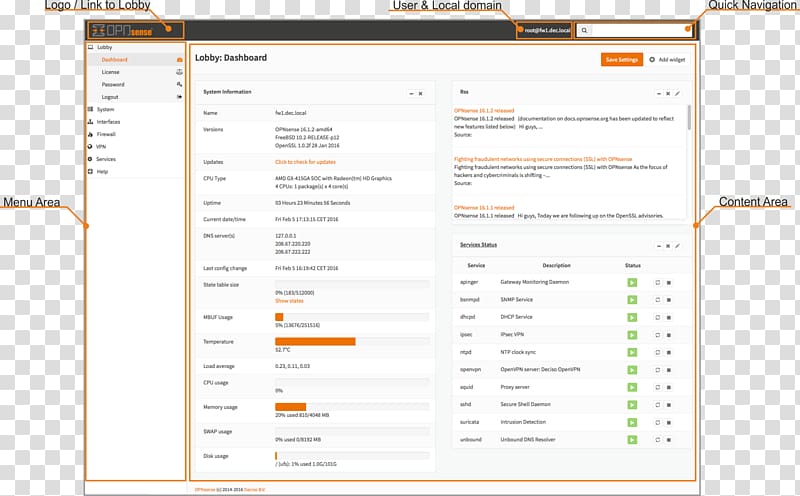Focus the quick navigation search field
Image resolution: width=800 pixels, height=496 pixels.
[x=634, y=31]
